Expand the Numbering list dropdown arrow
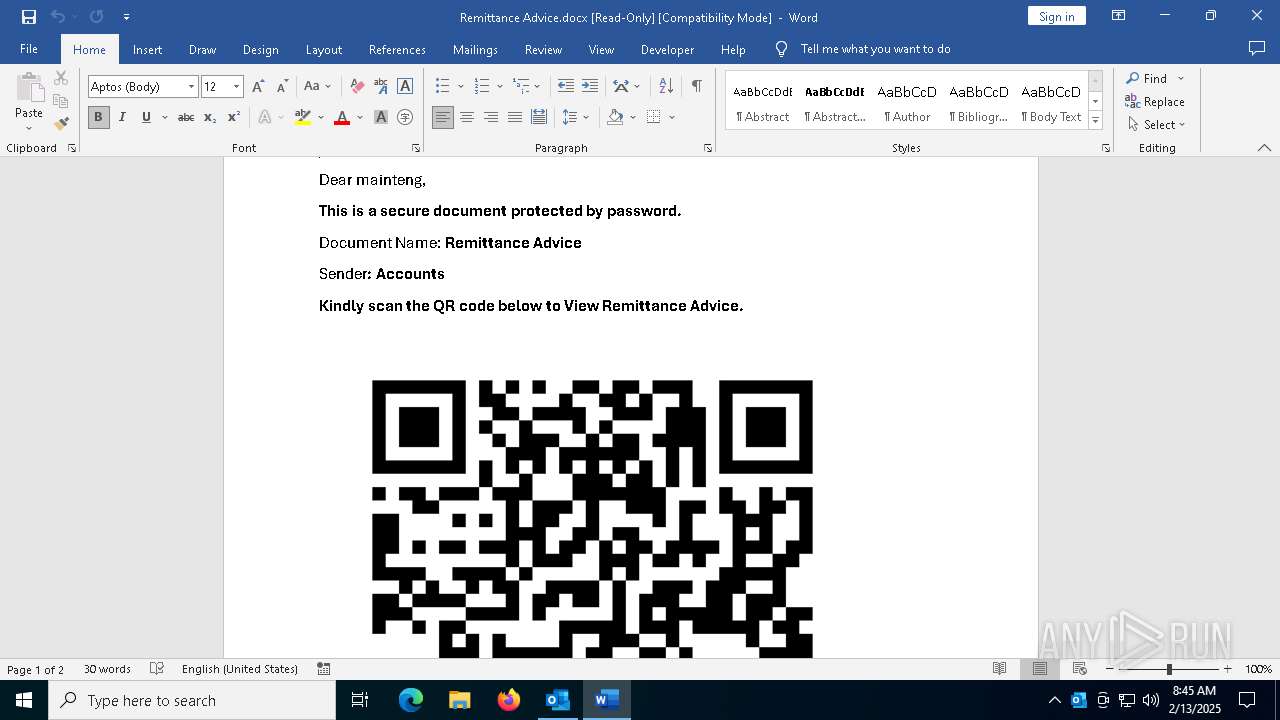 [500, 87]
